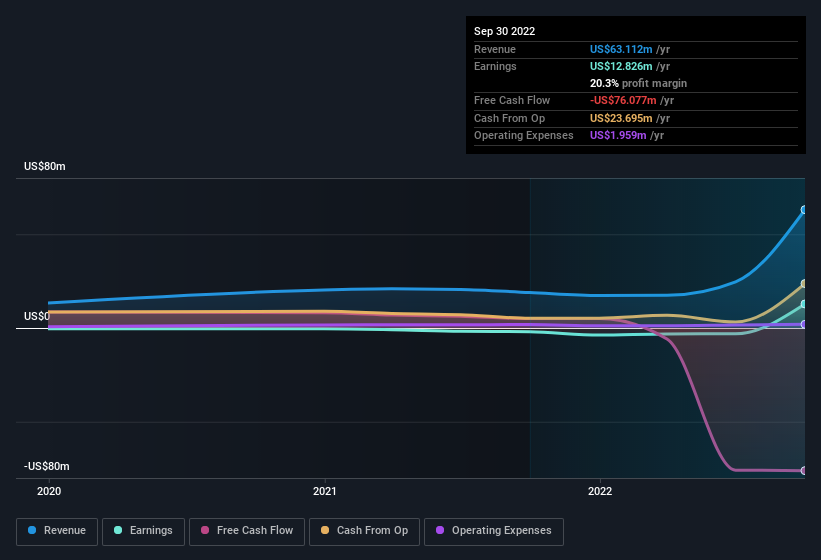Image resolution: width=821 pixels, height=560 pixels.
Task: Click the Earnings label in the tooltip
Action: pyautogui.click(x=495, y=66)
